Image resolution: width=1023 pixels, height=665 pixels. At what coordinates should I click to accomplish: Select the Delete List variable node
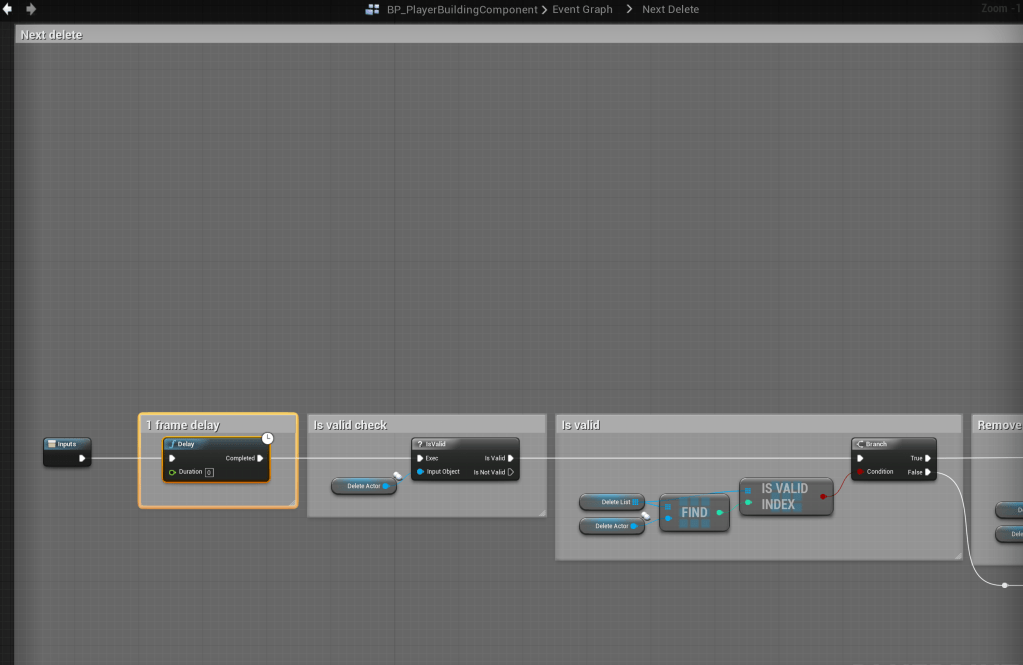pyautogui.click(x=612, y=502)
